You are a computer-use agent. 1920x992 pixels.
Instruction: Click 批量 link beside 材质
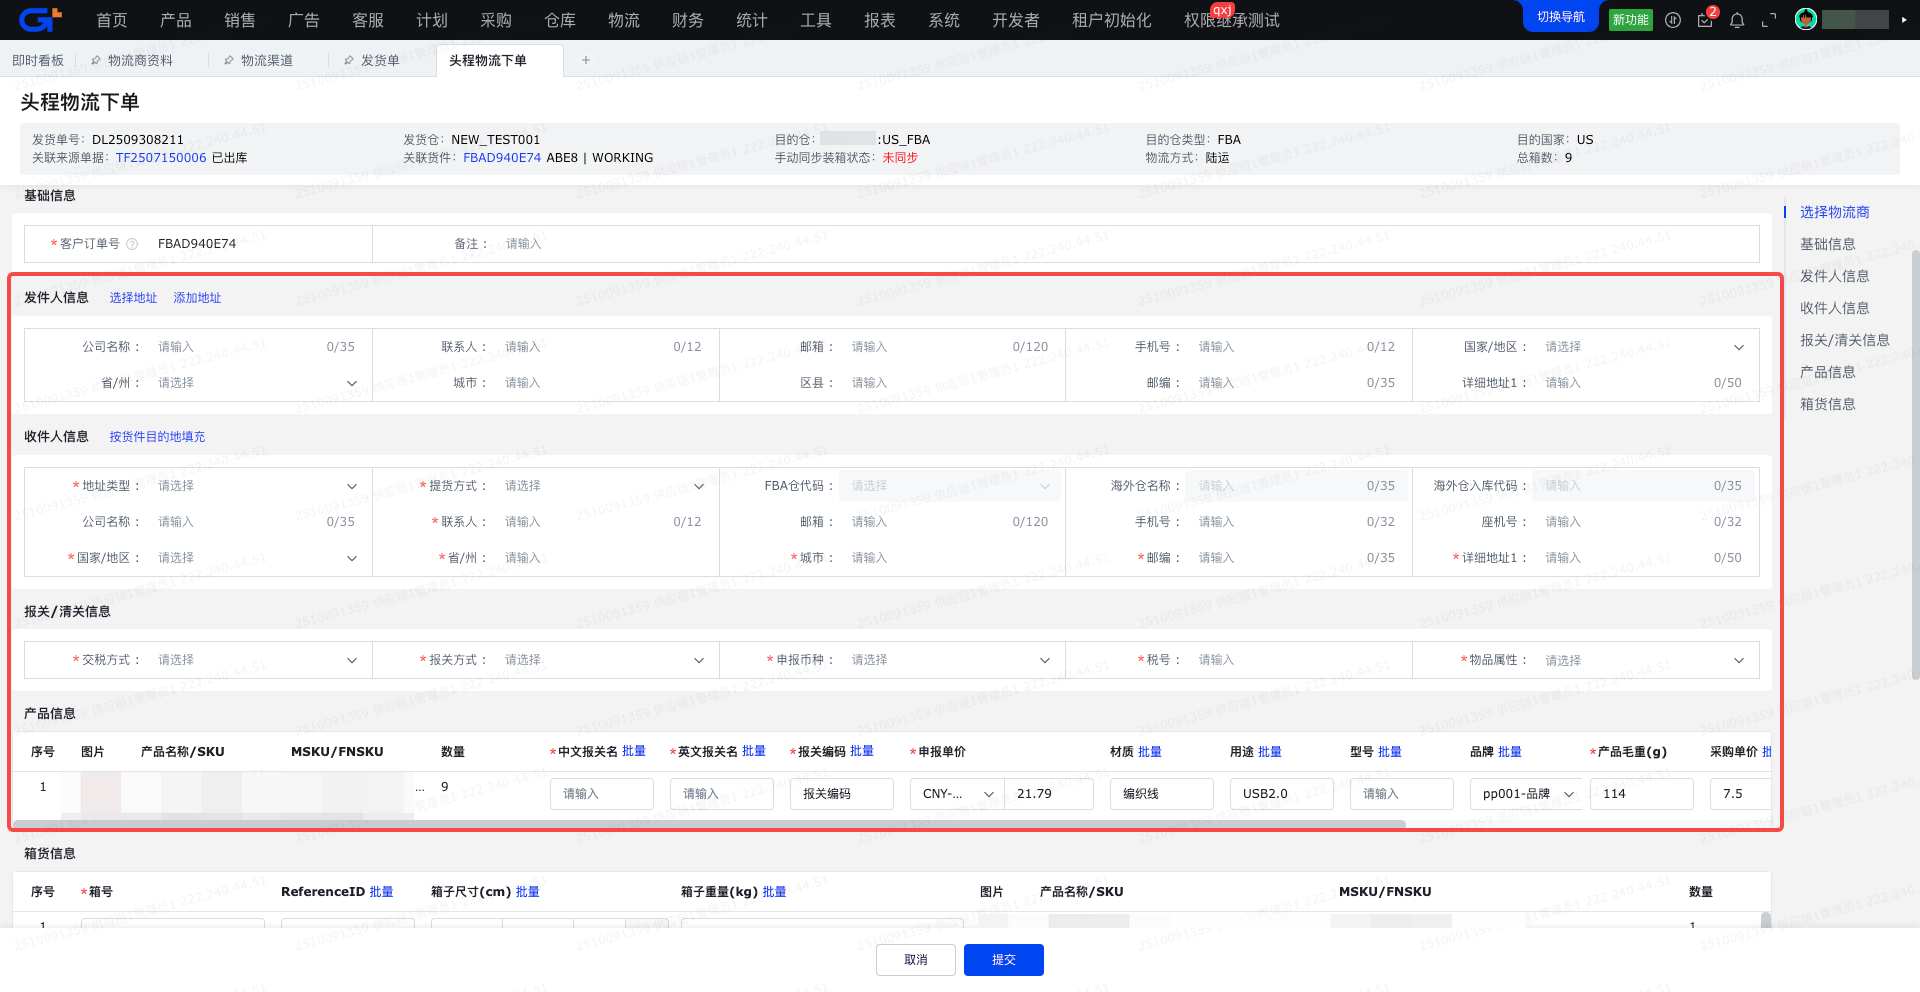(1150, 752)
